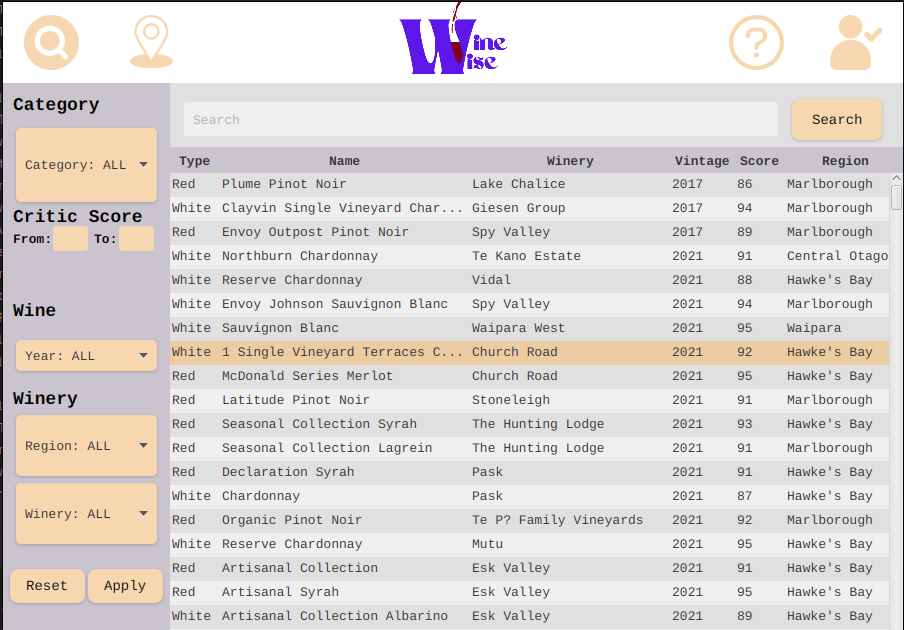
Task: Open the magnifier search icon
Action: click(x=51, y=43)
